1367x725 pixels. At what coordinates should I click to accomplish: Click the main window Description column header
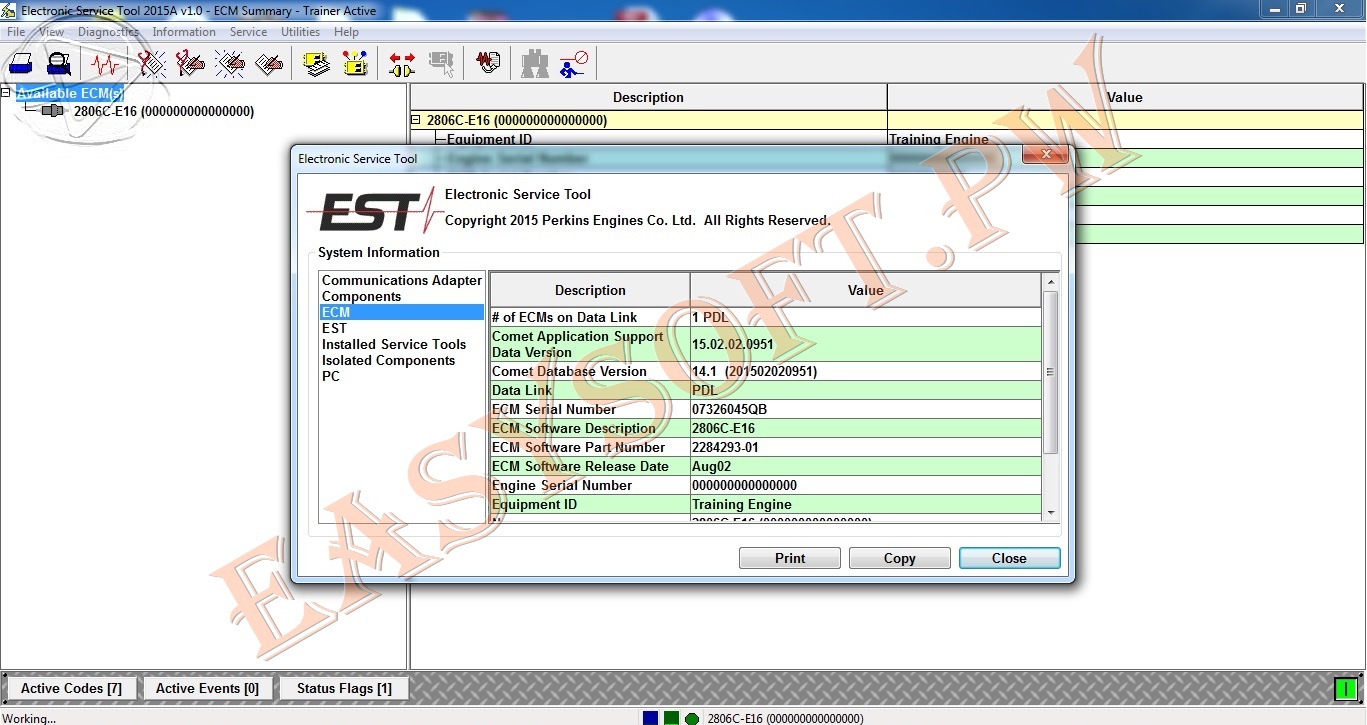coord(648,97)
